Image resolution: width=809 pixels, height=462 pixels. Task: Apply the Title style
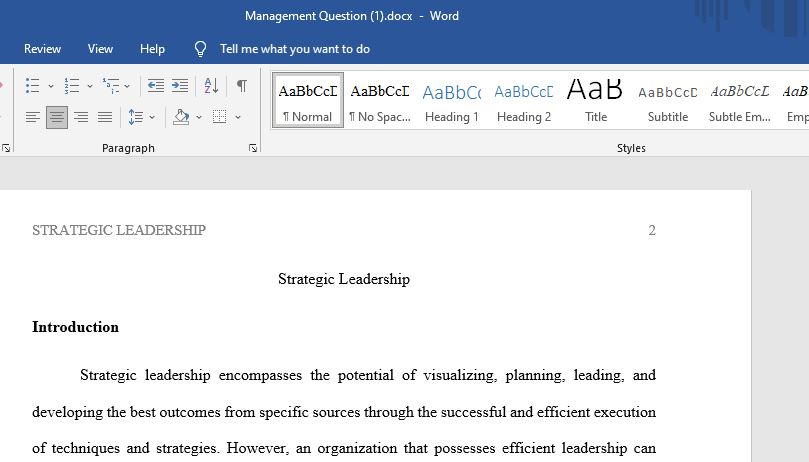(x=595, y=101)
